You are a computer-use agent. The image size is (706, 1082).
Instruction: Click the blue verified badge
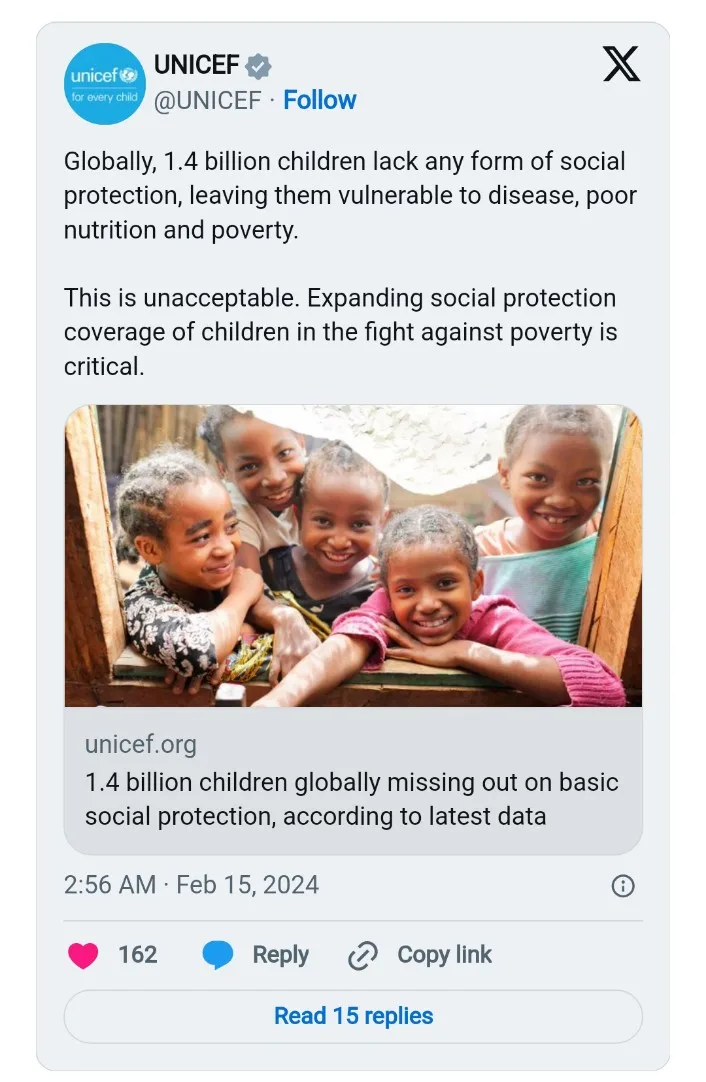click(x=259, y=67)
